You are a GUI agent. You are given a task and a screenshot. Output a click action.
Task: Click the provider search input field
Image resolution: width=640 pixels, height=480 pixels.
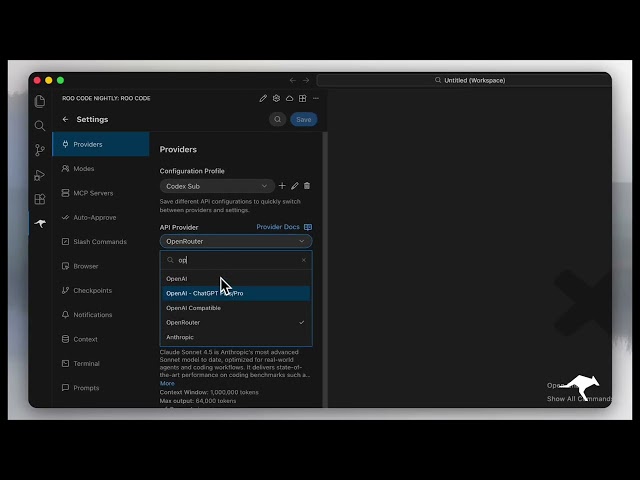[237, 260]
